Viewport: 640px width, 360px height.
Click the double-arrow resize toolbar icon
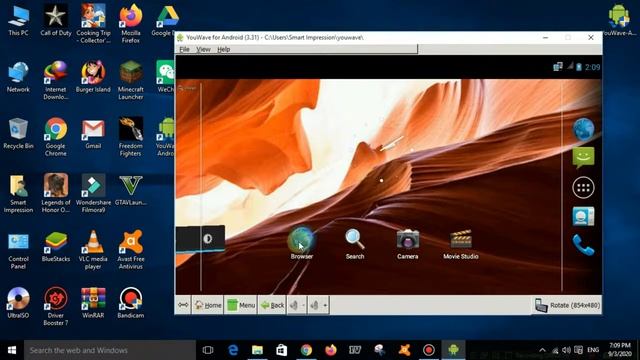(x=183, y=305)
